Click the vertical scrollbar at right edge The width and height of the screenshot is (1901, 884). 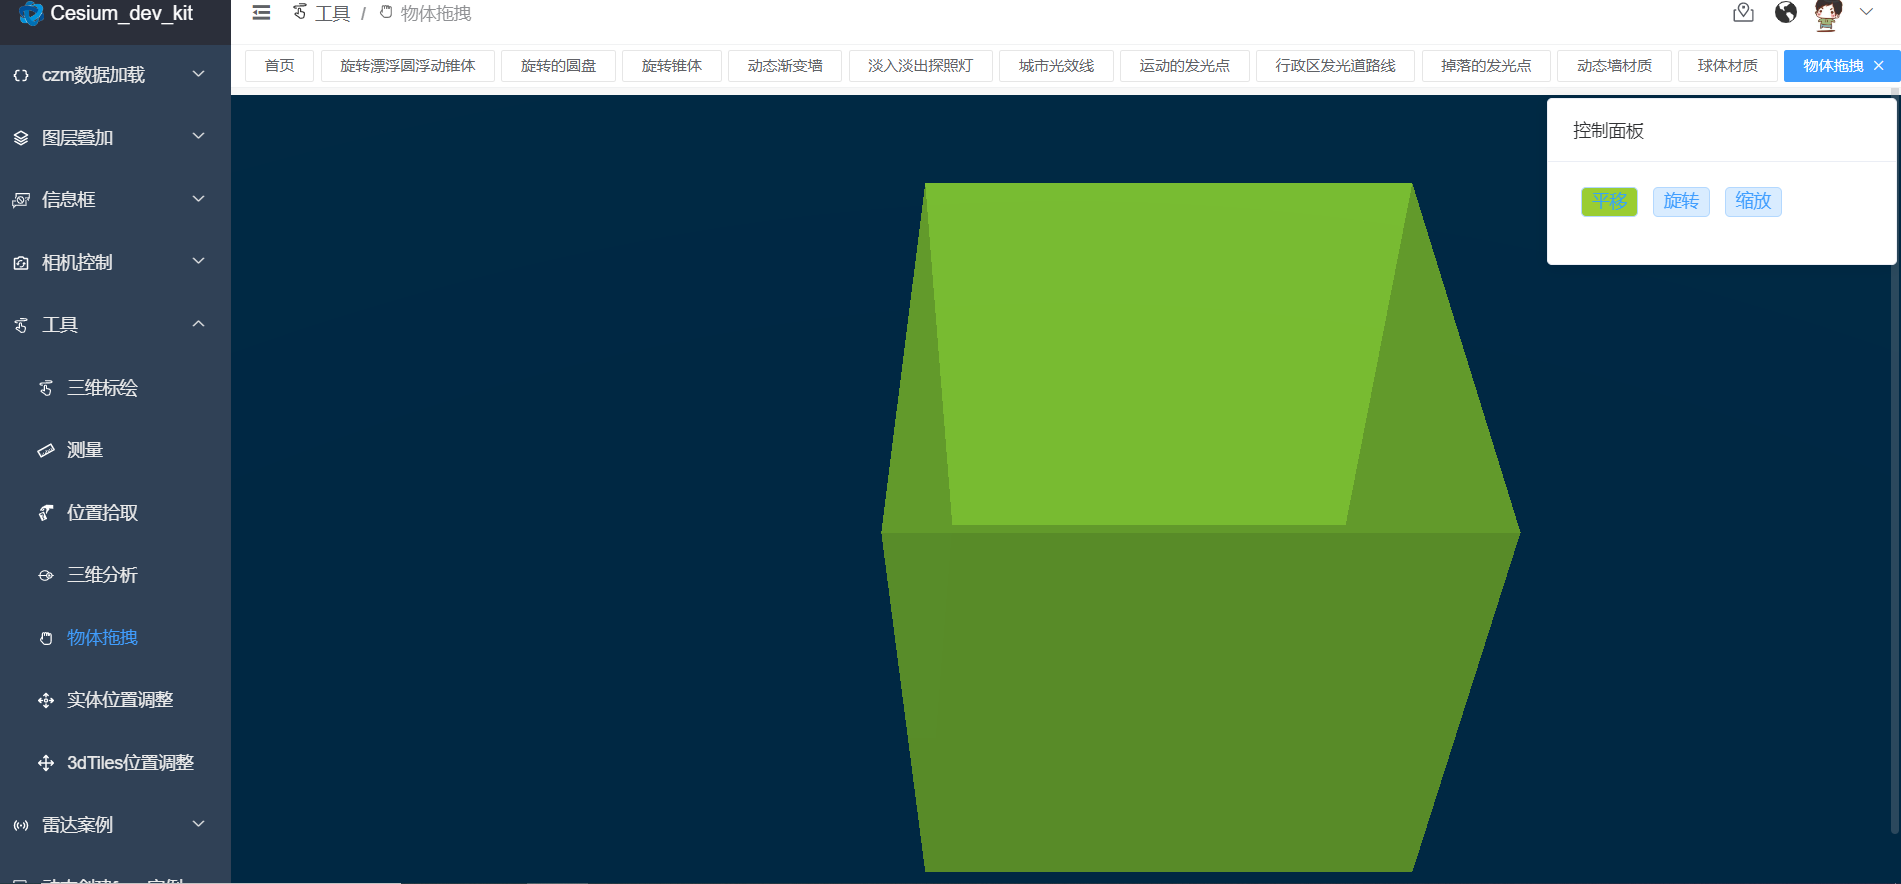1894,460
